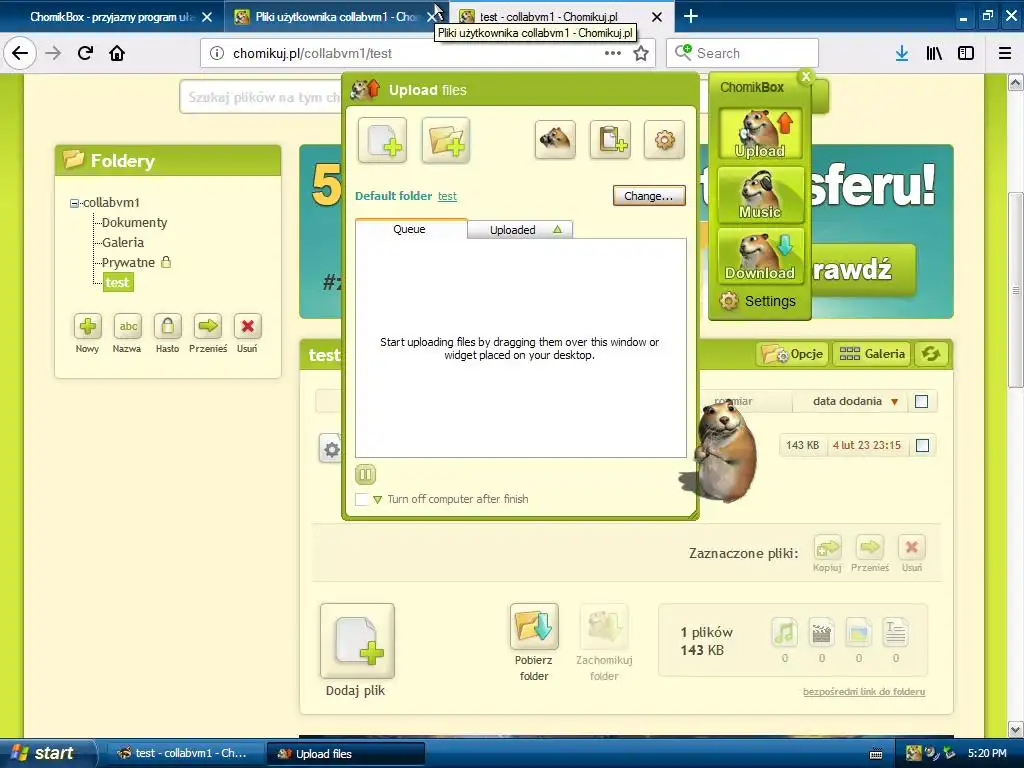Select the Galeria folder in tree
The image size is (1024, 768).
pyautogui.click(x=123, y=242)
